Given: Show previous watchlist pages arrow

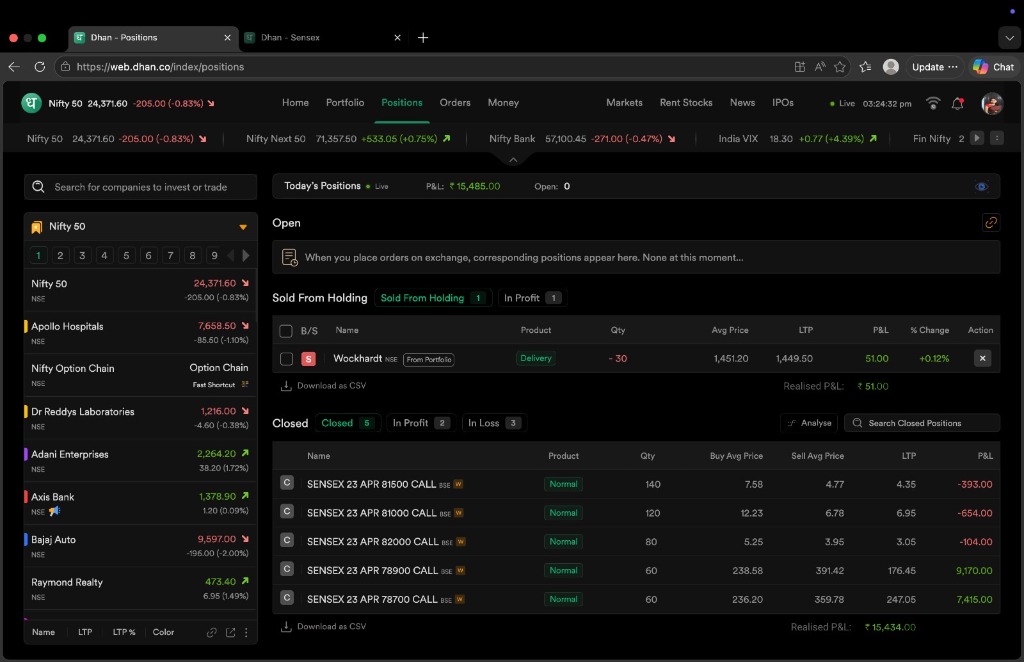Looking at the screenshot, I should click(x=231, y=255).
